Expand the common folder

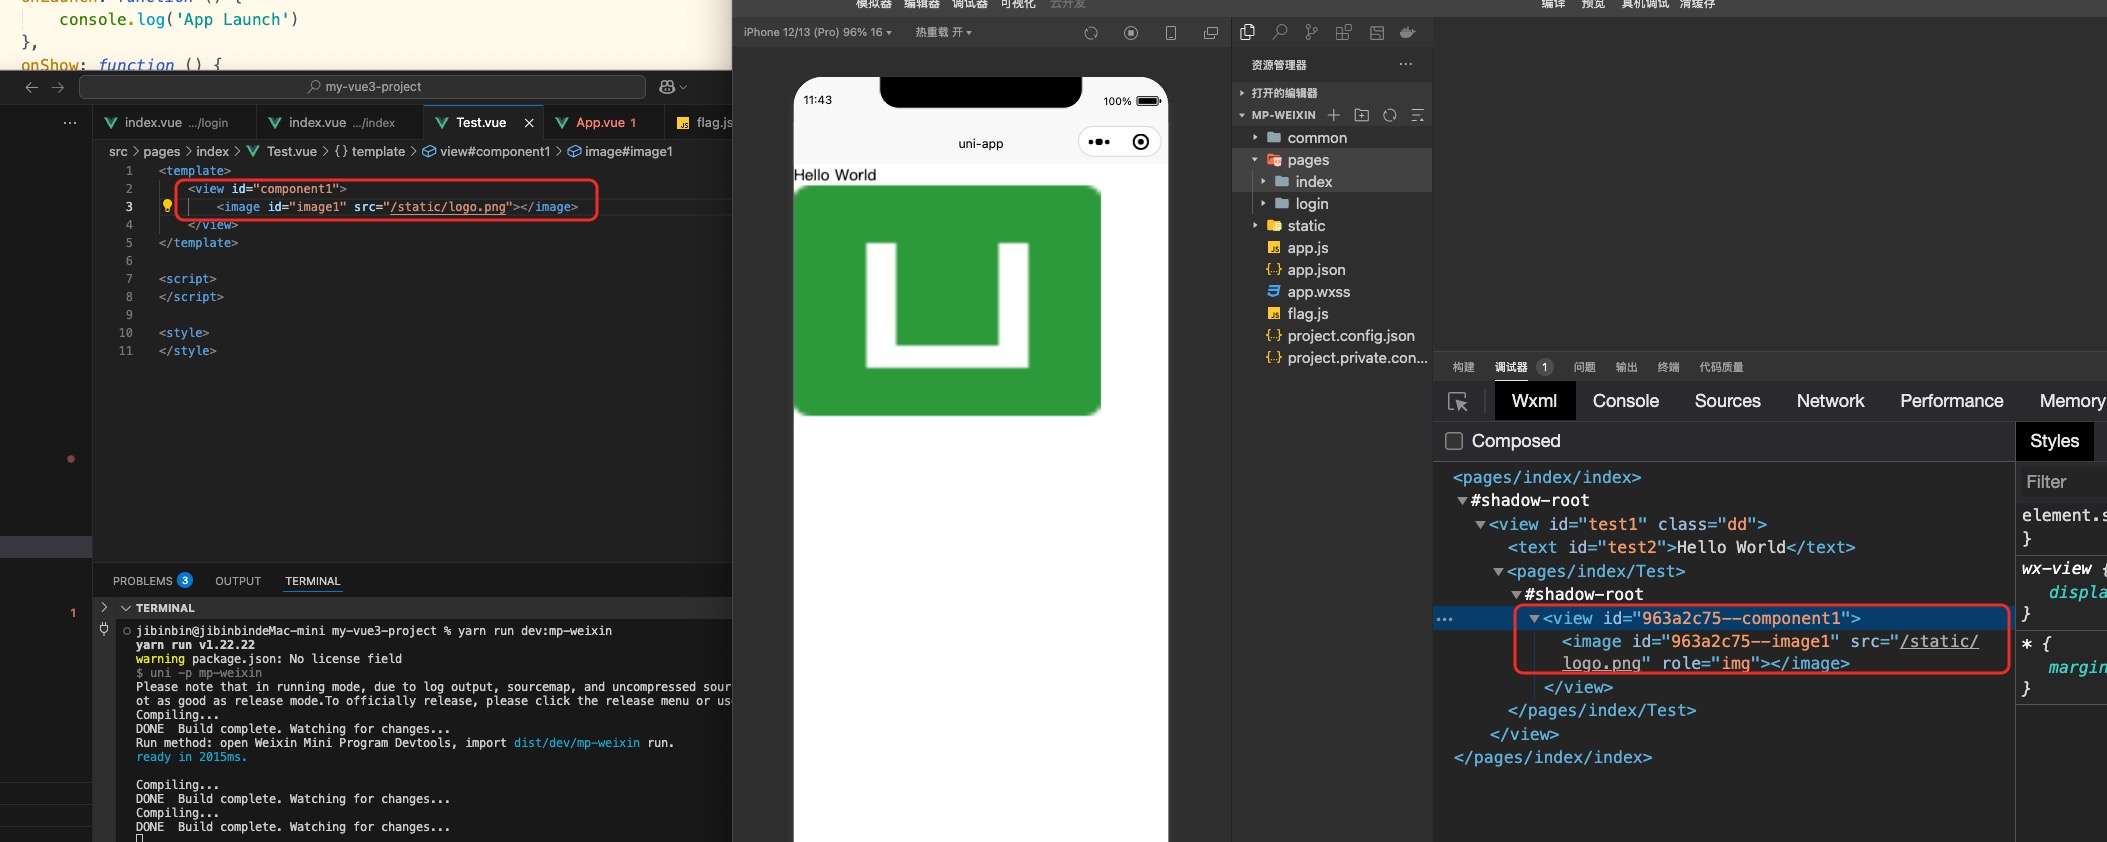point(1255,137)
